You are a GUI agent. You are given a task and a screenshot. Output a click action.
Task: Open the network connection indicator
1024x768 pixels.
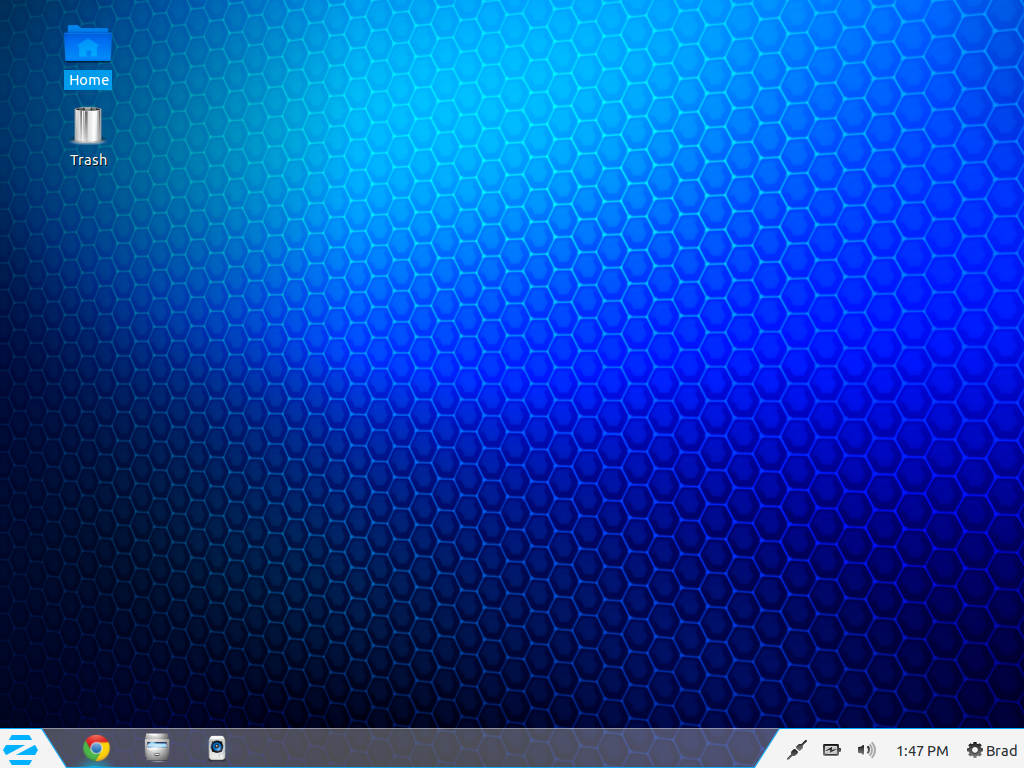click(797, 750)
